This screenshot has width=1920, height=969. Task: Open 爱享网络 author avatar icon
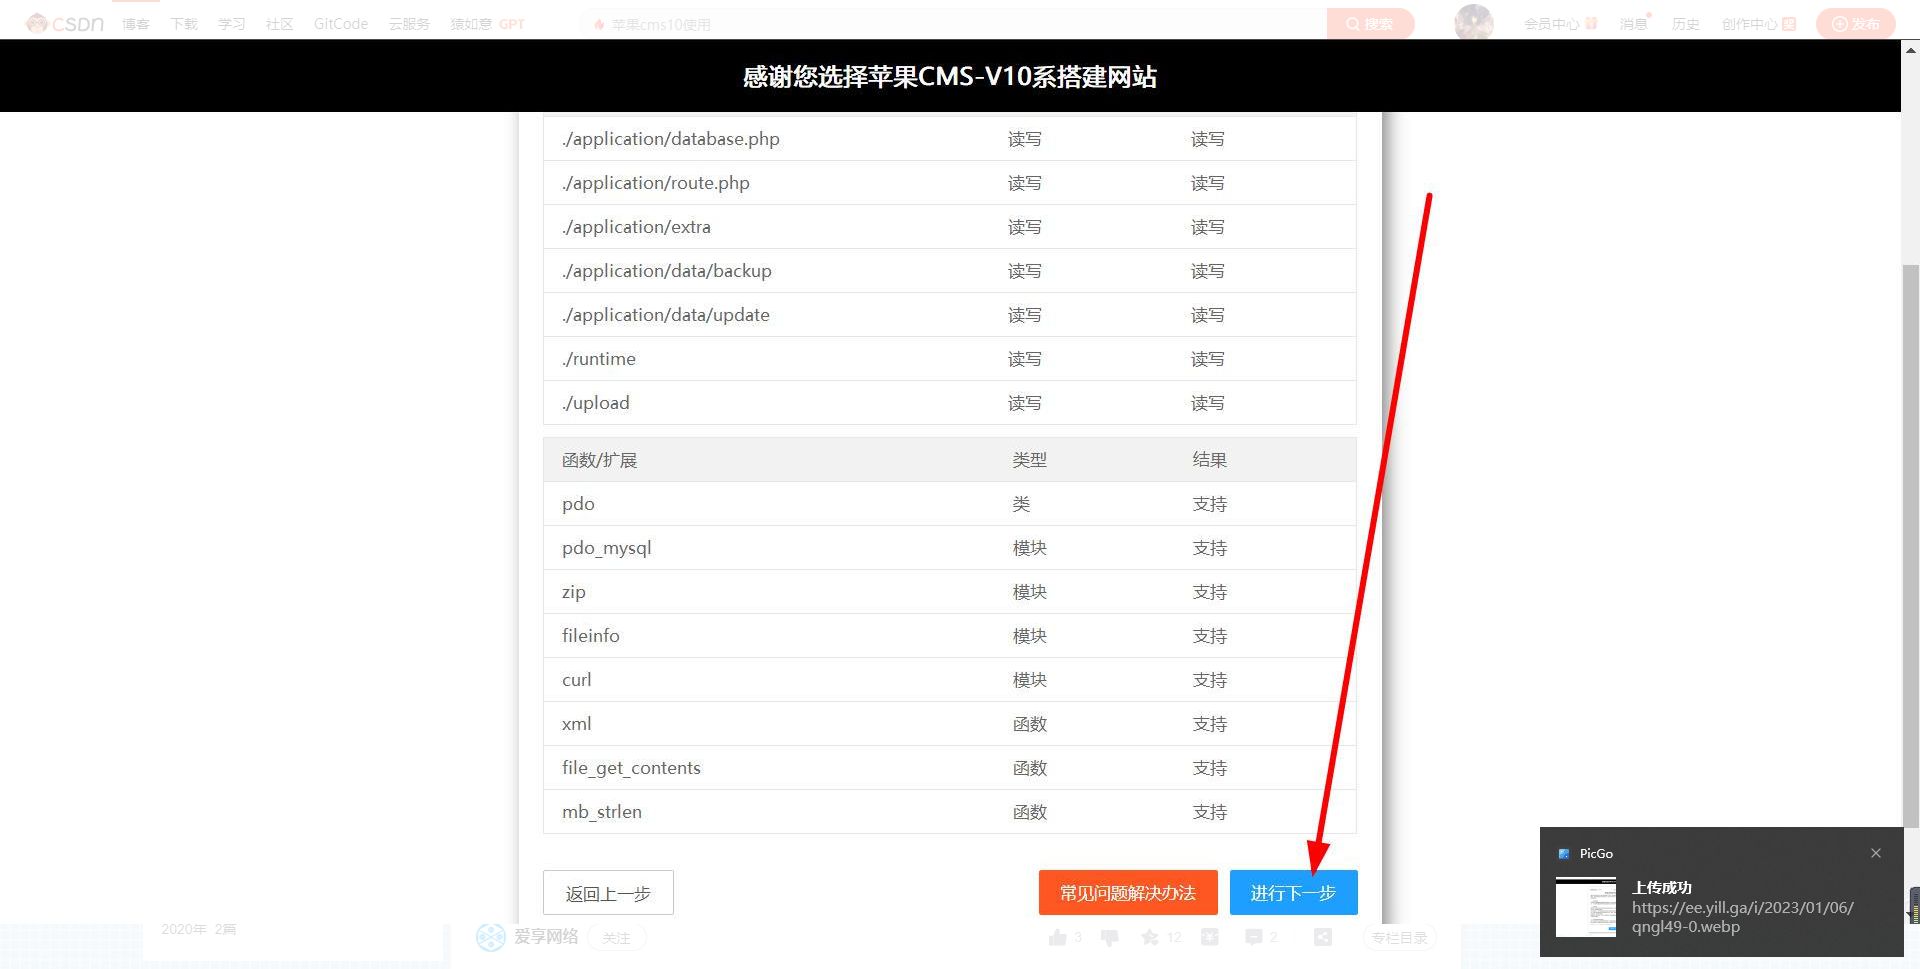(491, 937)
